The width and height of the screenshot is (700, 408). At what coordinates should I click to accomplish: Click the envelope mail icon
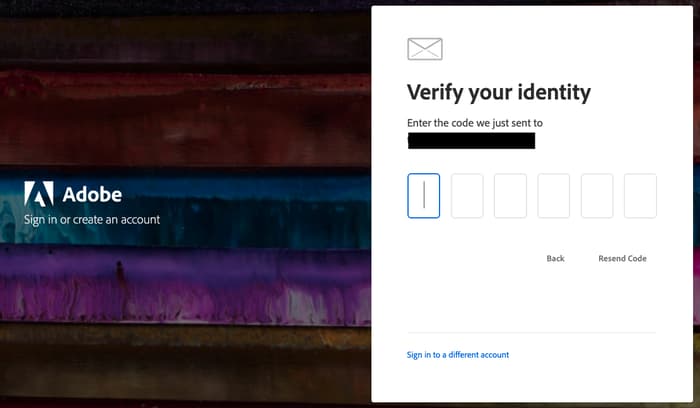click(425, 49)
